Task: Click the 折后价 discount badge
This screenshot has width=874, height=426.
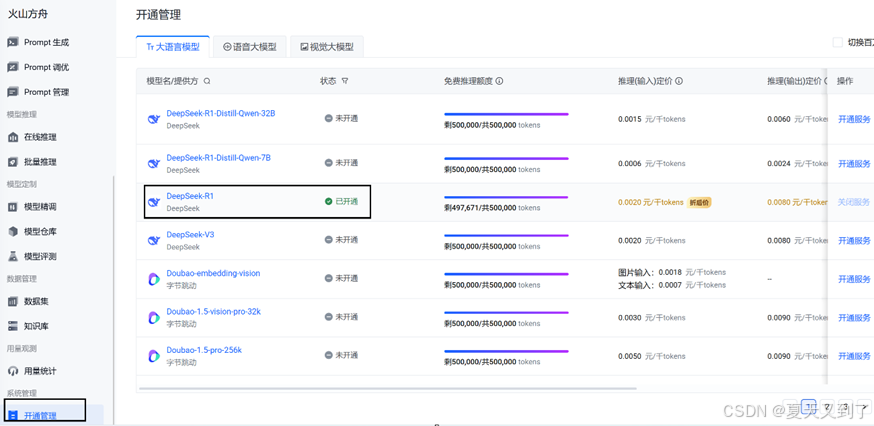Action: pos(699,202)
